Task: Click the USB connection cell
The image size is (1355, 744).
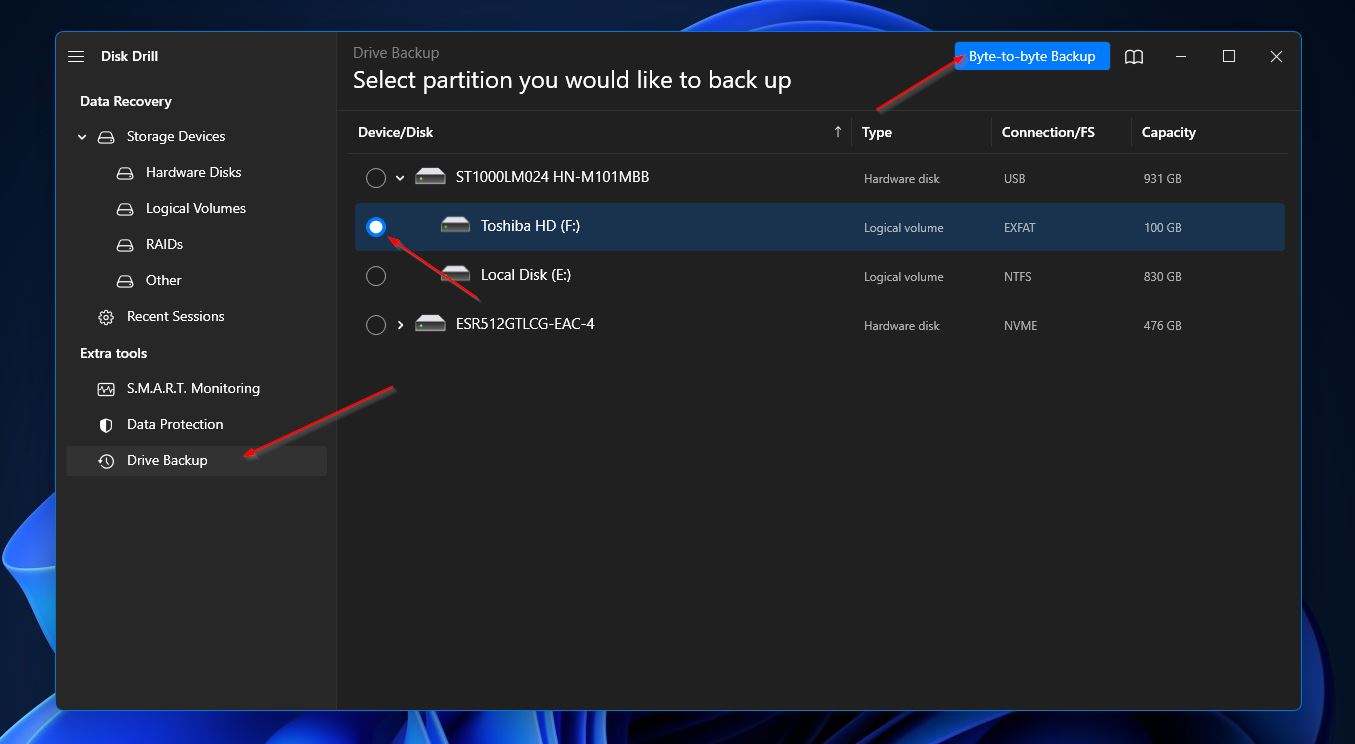Action: [1015, 179]
